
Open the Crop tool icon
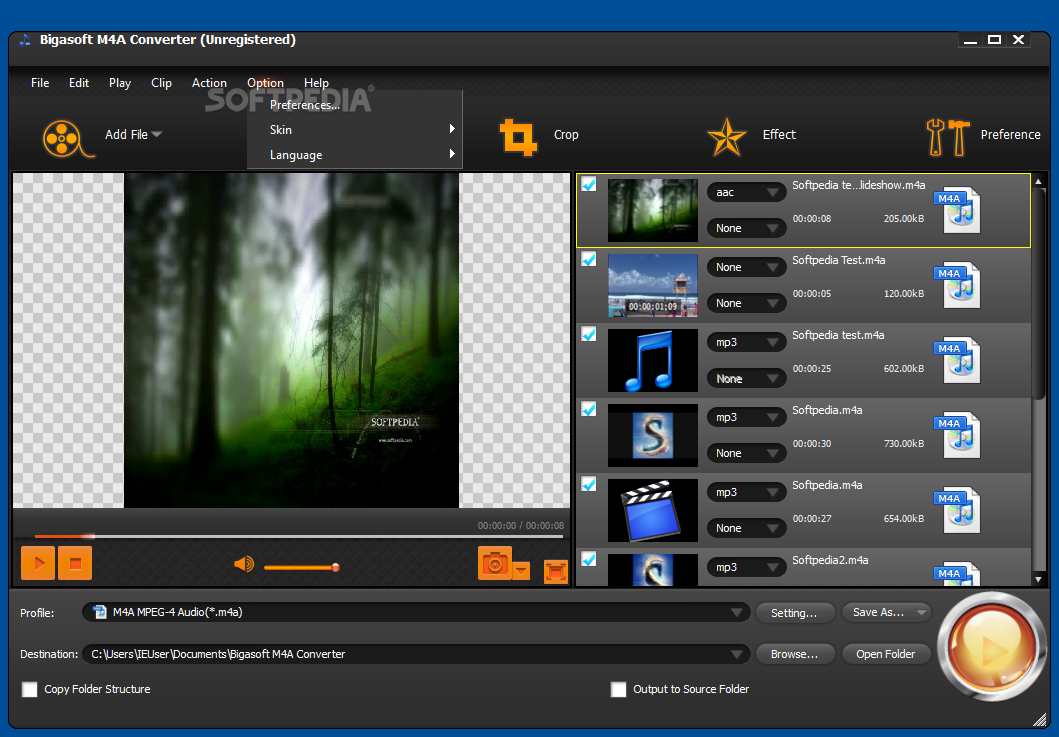518,137
